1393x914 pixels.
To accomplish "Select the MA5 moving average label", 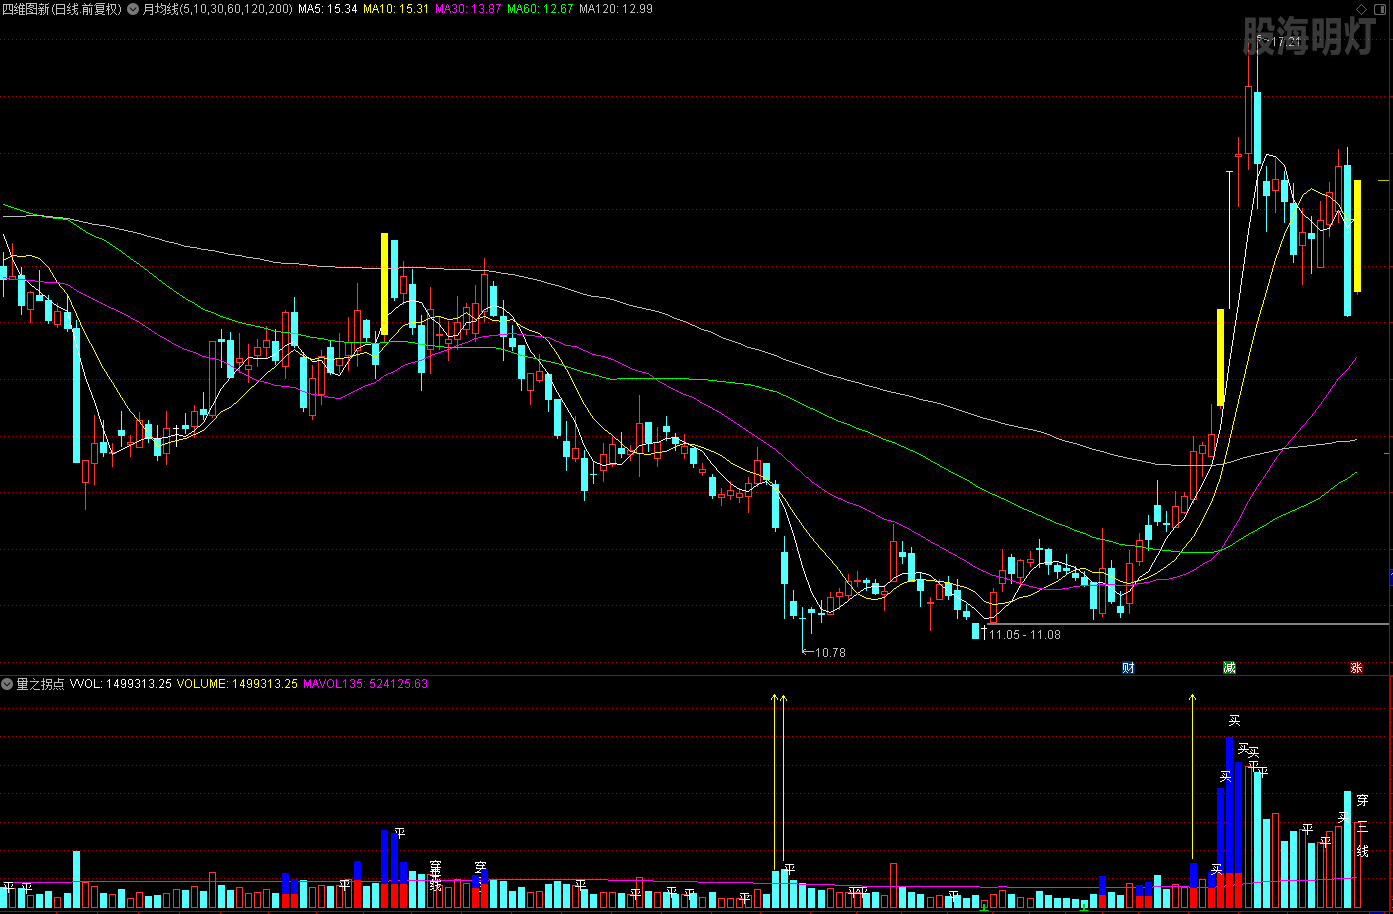I will (328, 9).
